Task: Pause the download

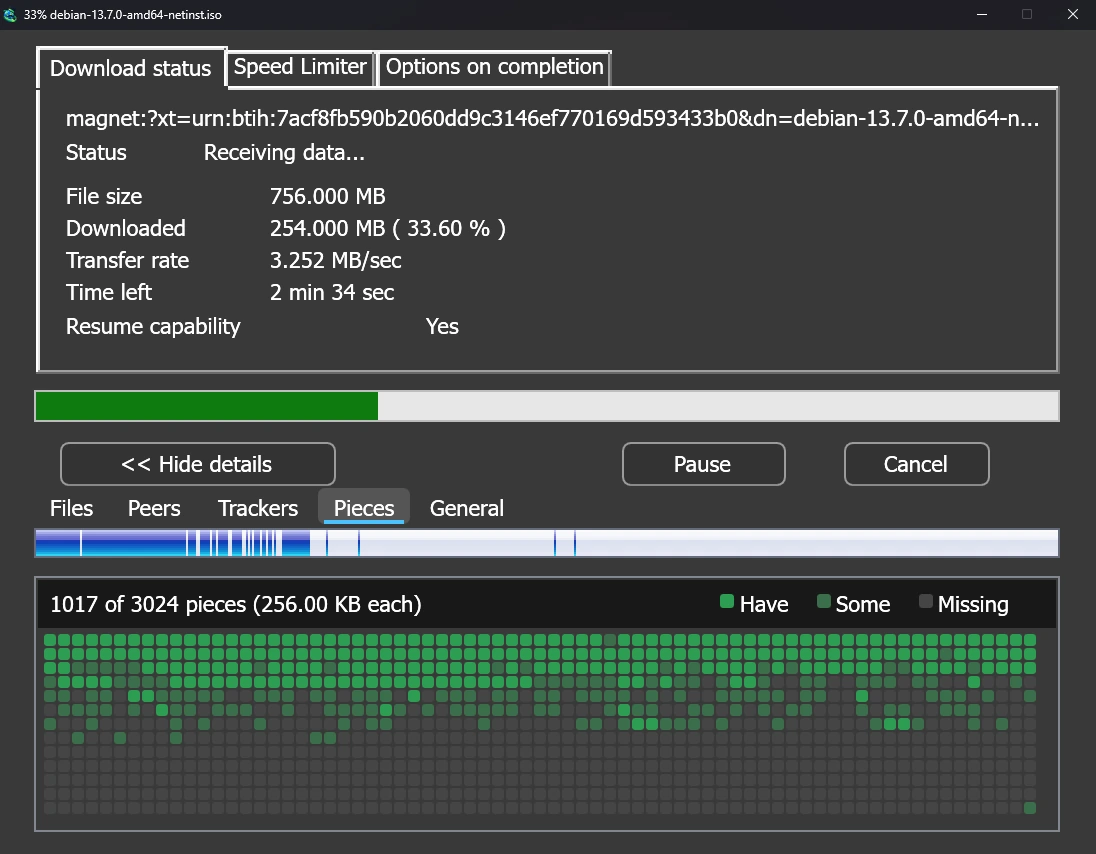Action: point(703,464)
